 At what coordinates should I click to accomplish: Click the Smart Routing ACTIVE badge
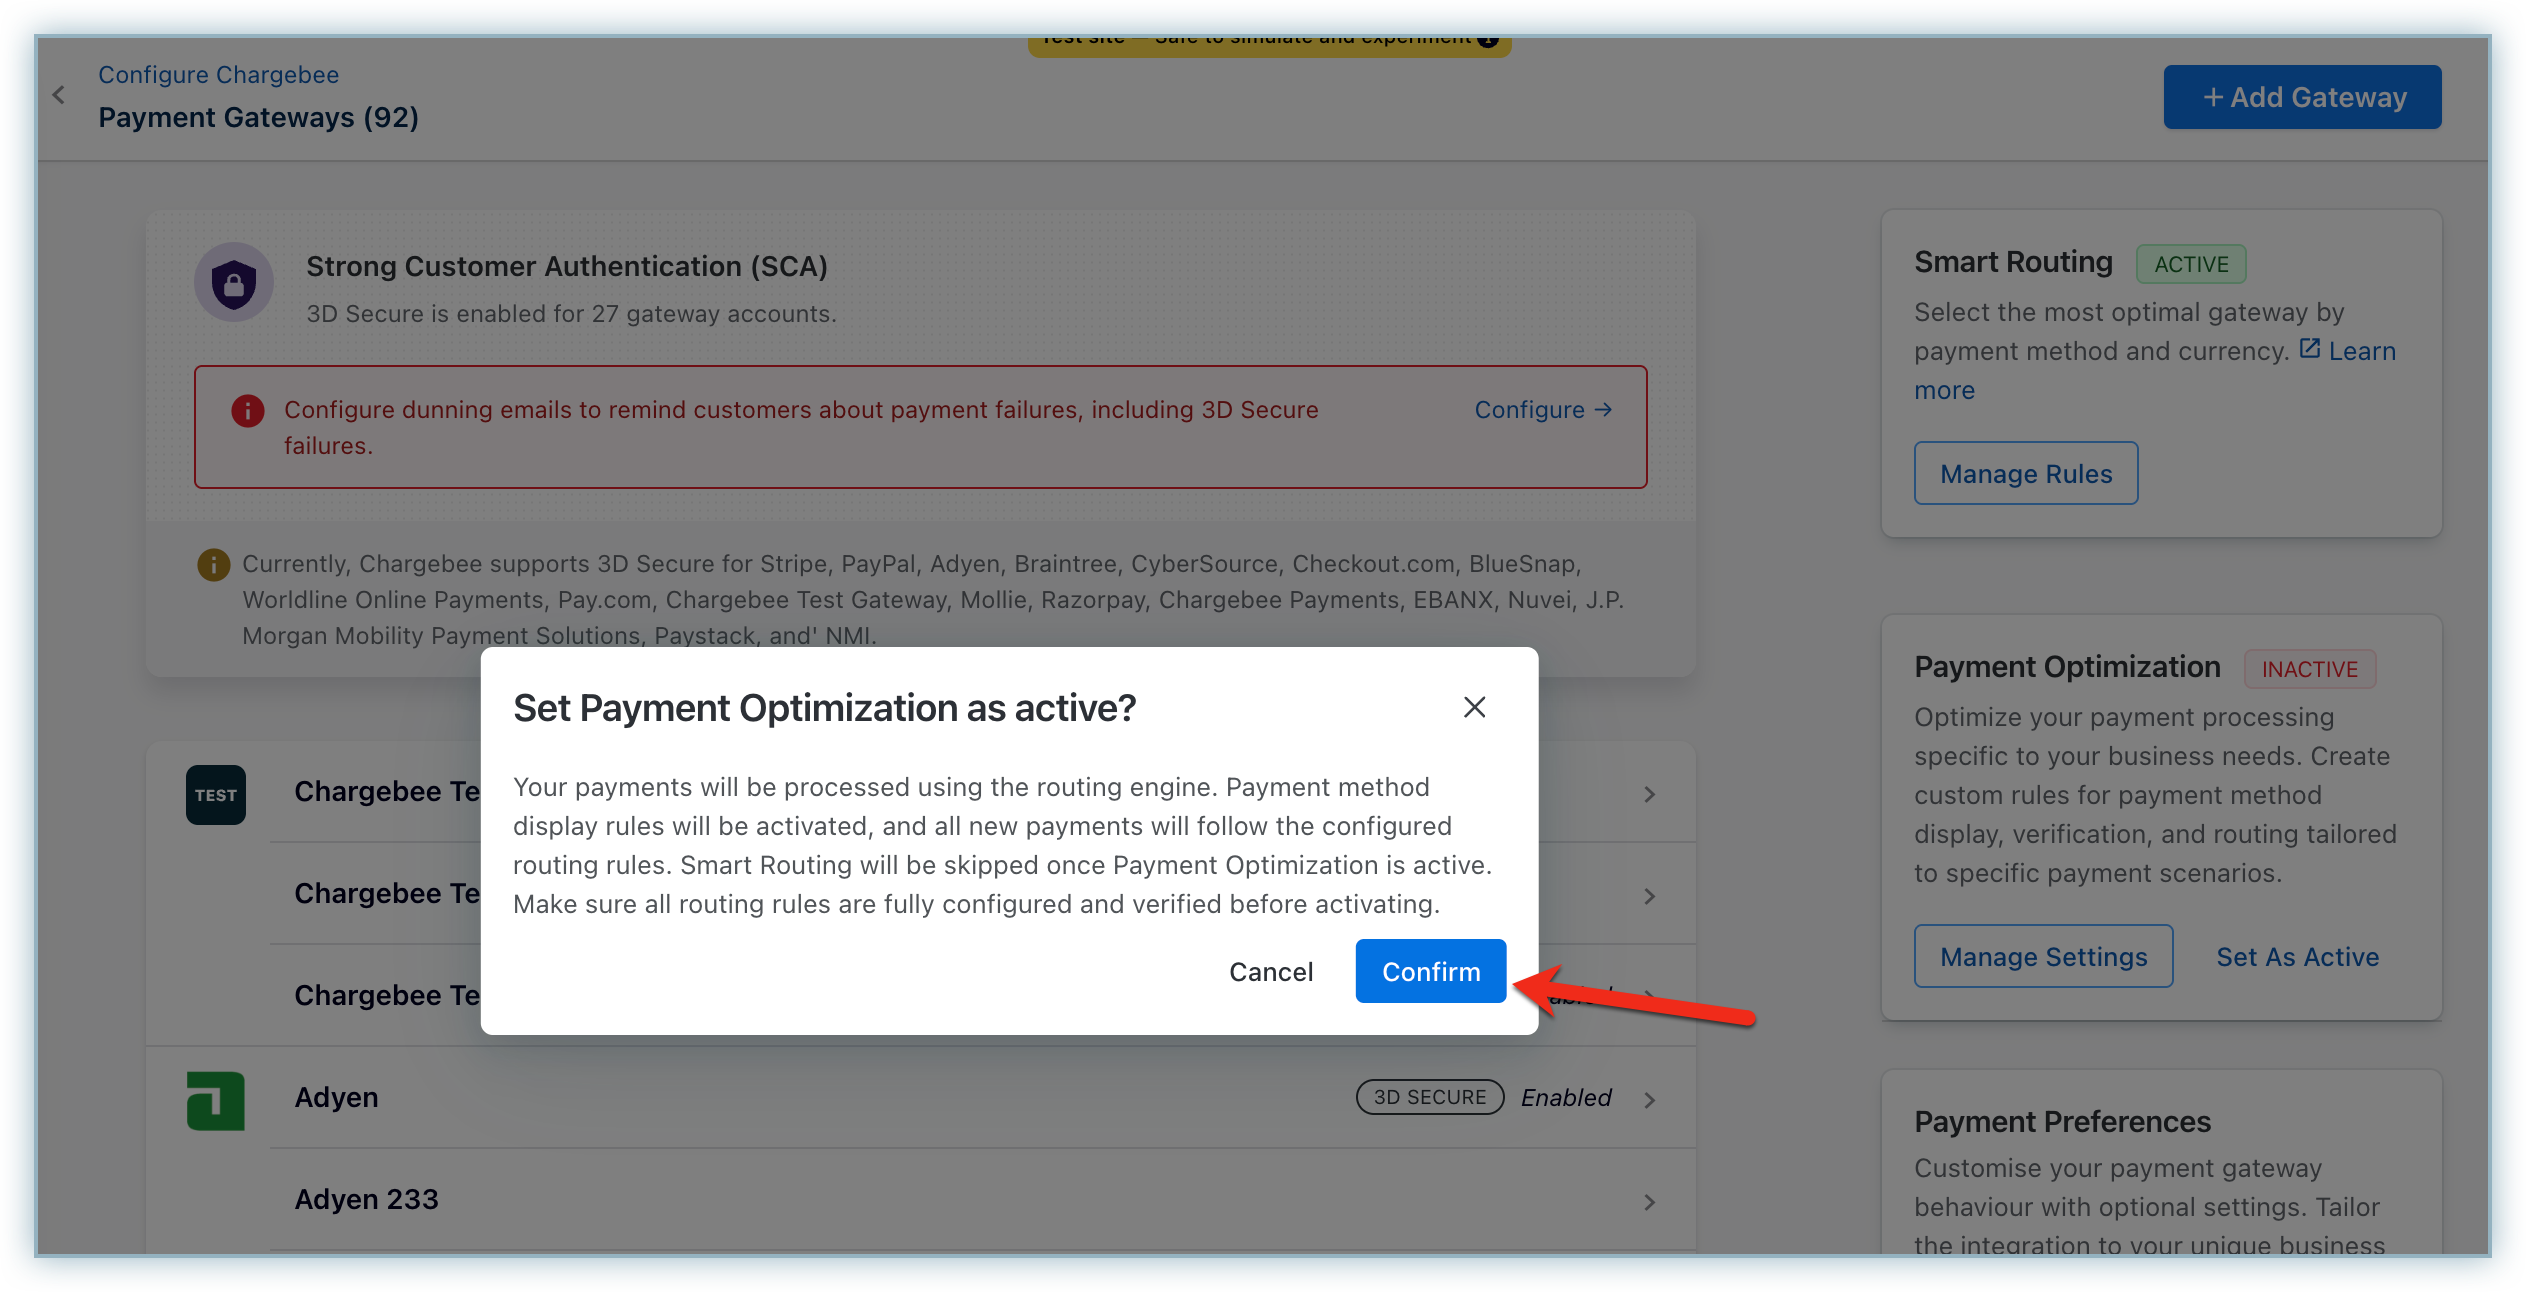(2191, 264)
